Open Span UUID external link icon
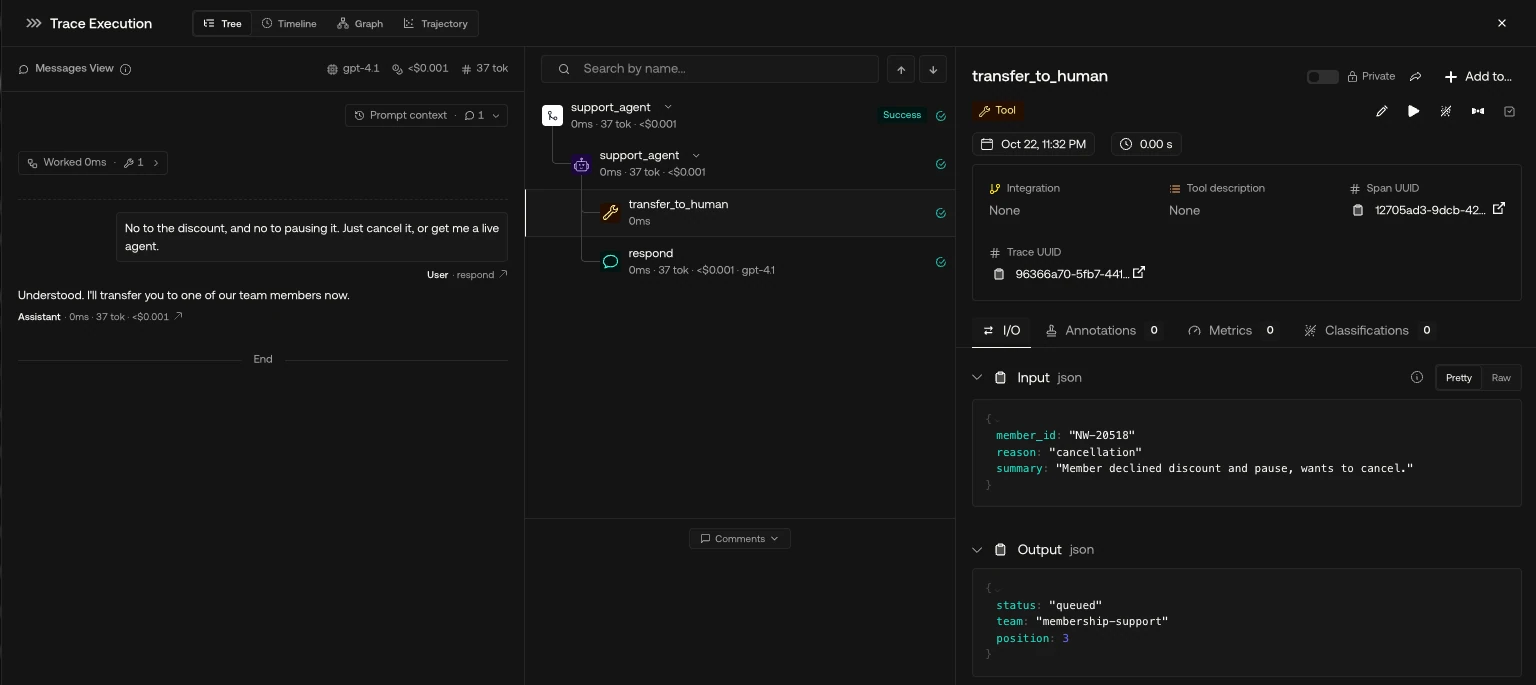1536x685 pixels. point(1498,209)
